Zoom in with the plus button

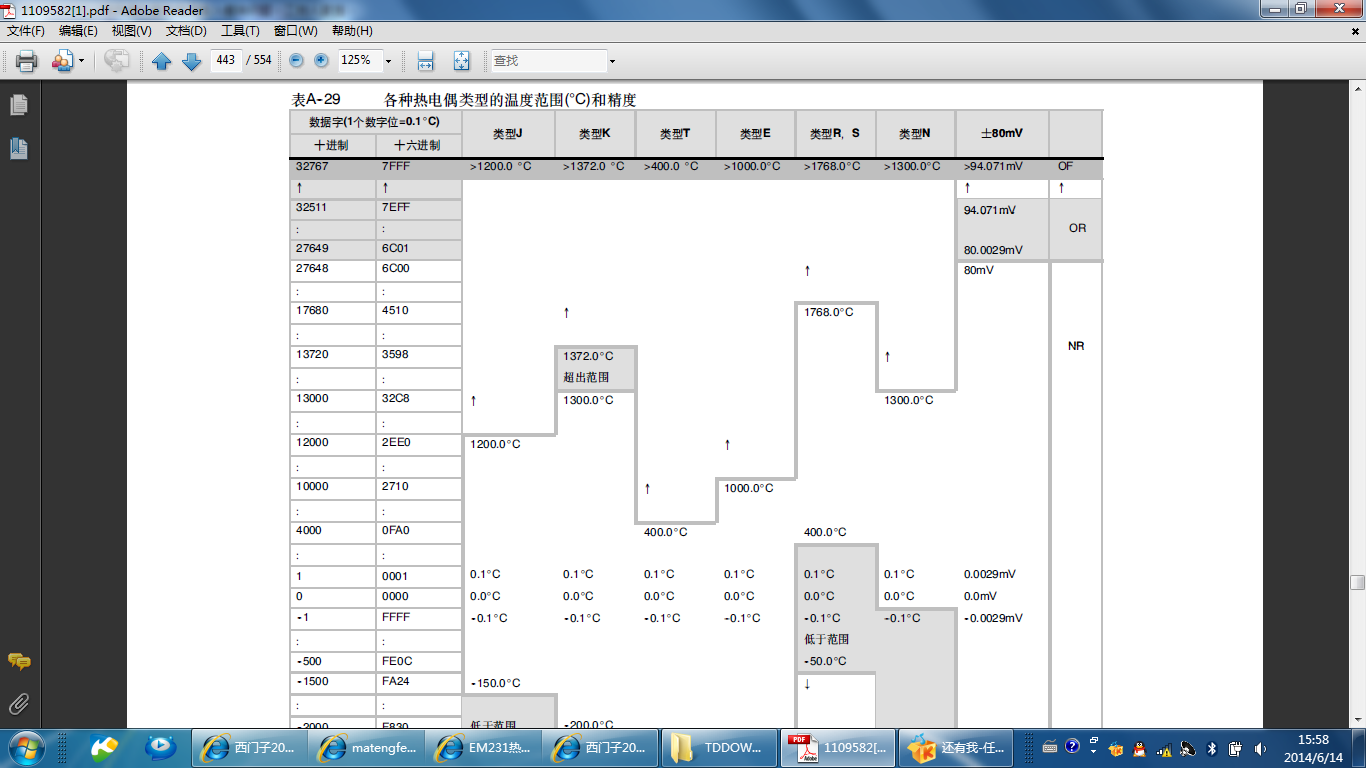(x=321, y=61)
